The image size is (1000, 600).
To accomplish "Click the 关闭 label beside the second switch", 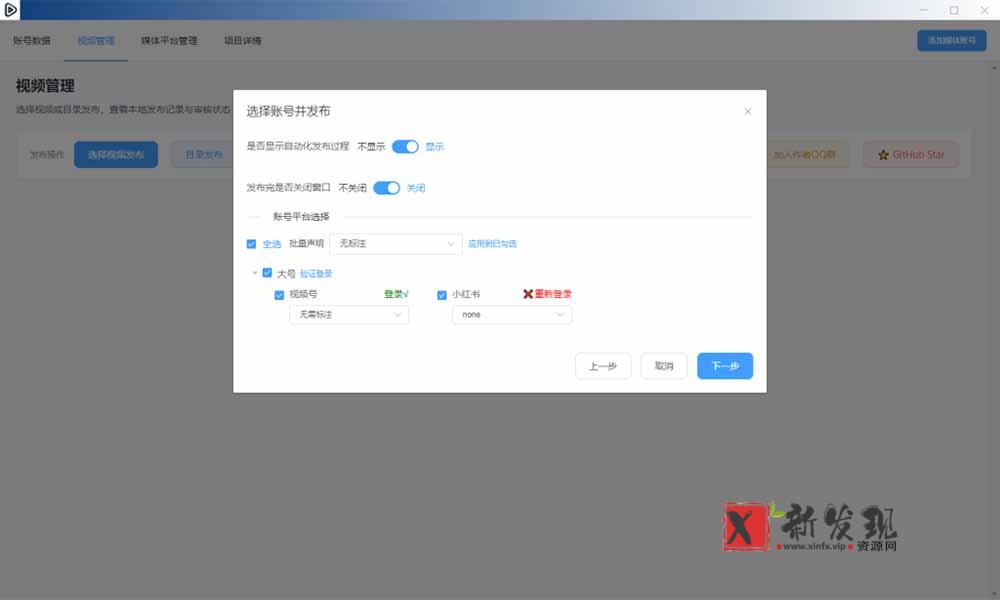I will click(416, 188).
